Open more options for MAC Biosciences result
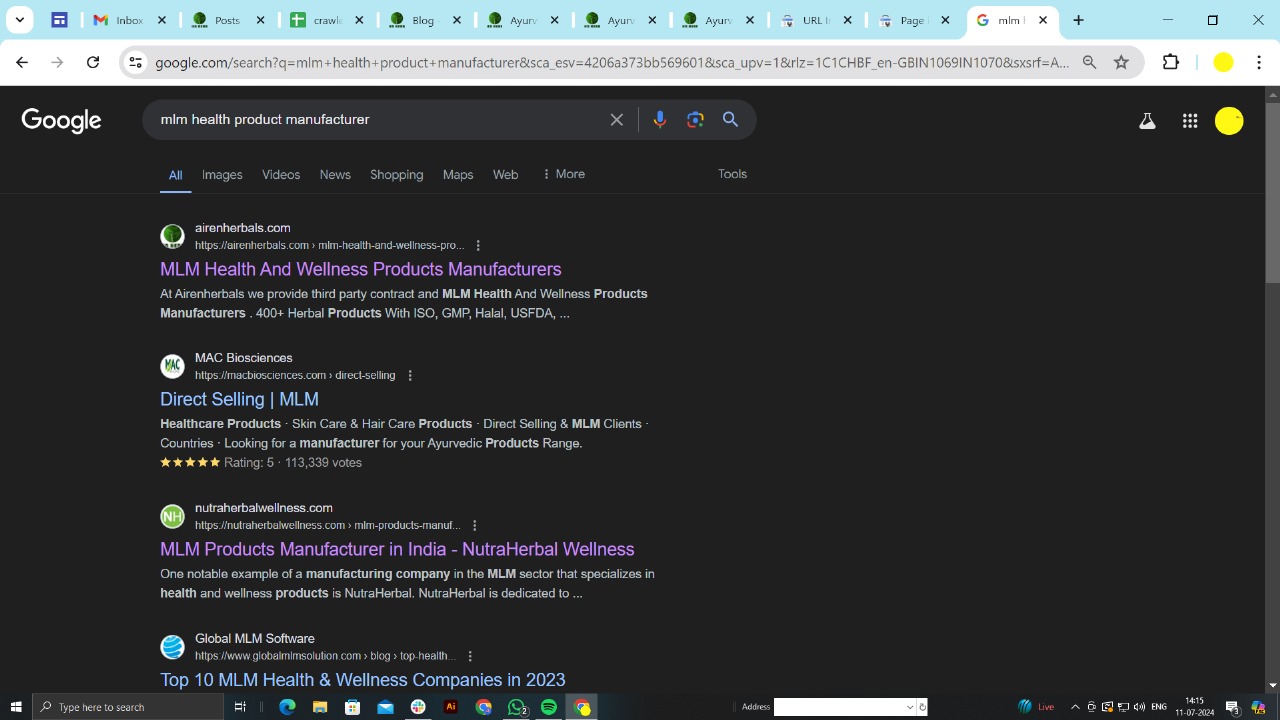The height and width of the screenshot is (720, 1280). [410, 375]
